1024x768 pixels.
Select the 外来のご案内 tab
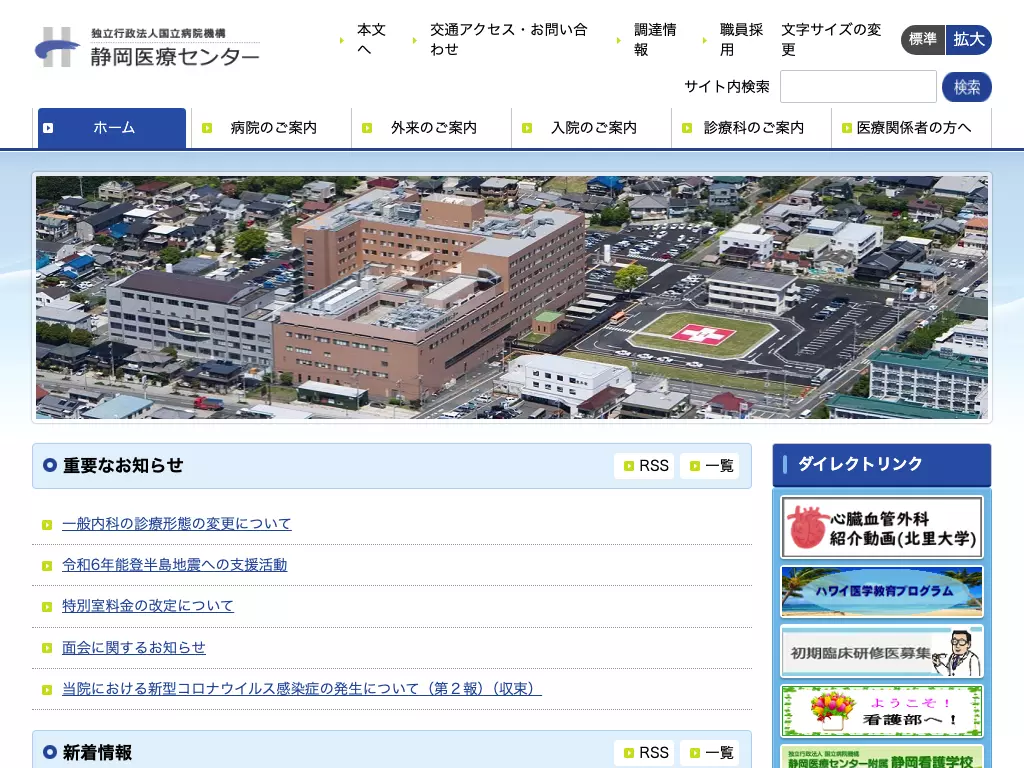coord(433,128)
